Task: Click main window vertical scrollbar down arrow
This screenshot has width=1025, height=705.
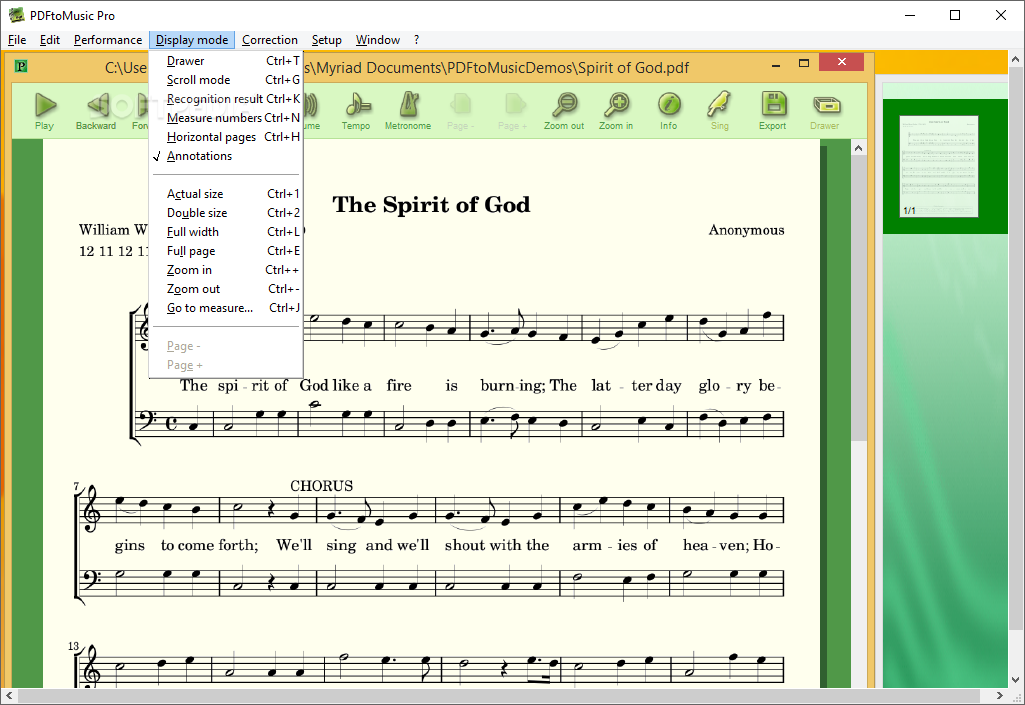Action: click(x=1015, y=679)
